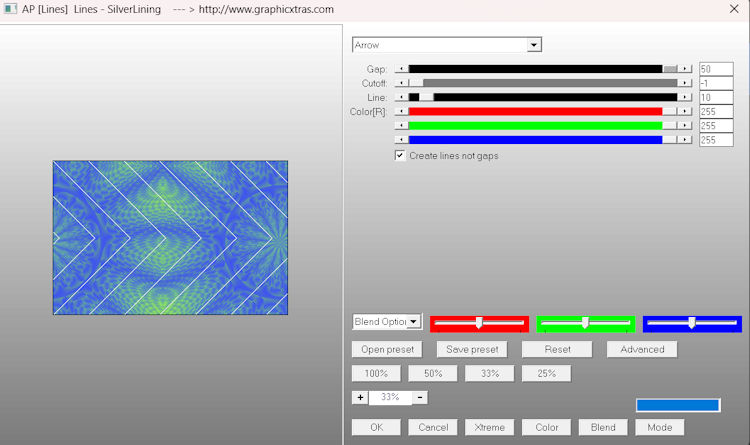
Task: Confirm with the OK button
Action: (x=376, y=427)
